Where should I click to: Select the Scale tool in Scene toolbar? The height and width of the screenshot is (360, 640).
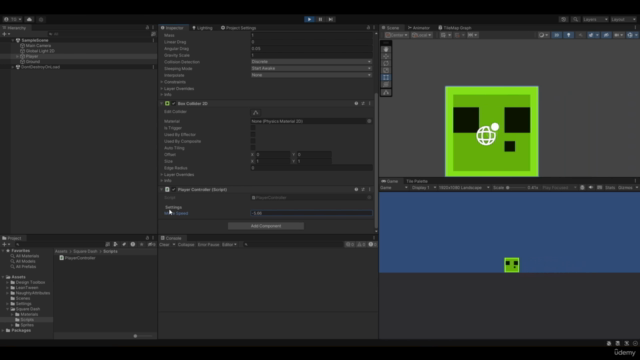[x=386, y=70]
